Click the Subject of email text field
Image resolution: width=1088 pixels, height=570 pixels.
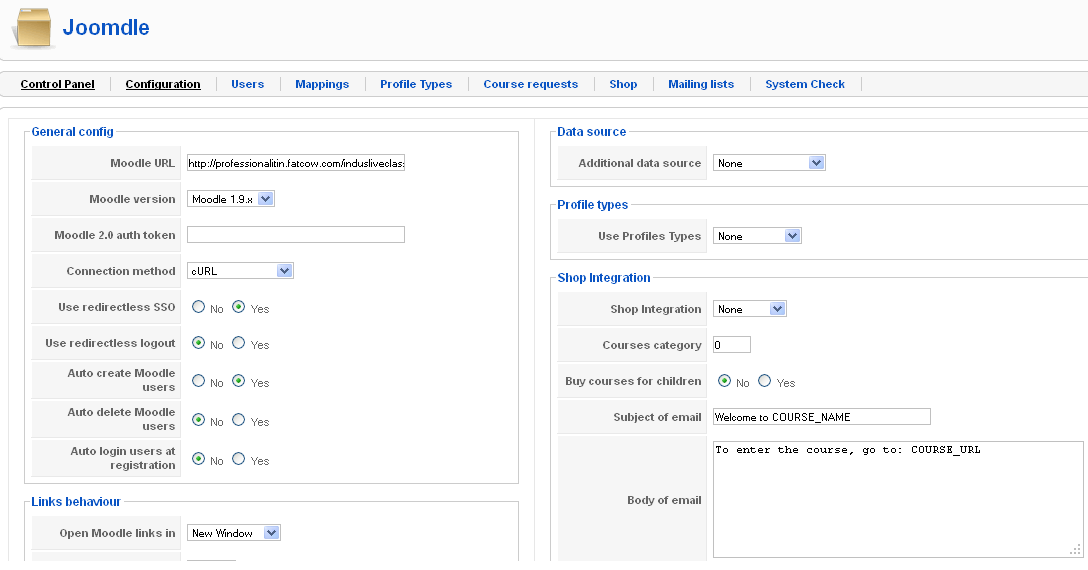point(821,417)
